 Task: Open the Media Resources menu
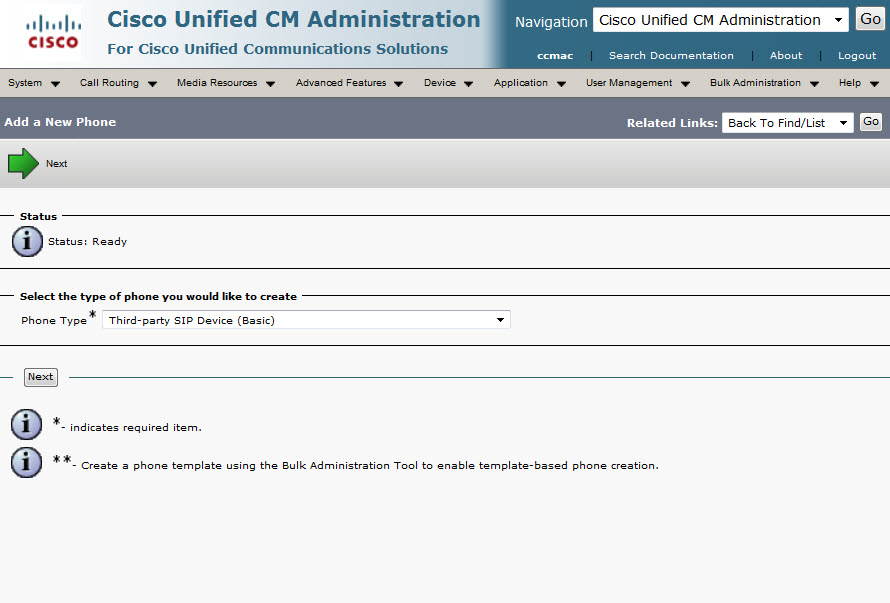[x=226, y=83]
